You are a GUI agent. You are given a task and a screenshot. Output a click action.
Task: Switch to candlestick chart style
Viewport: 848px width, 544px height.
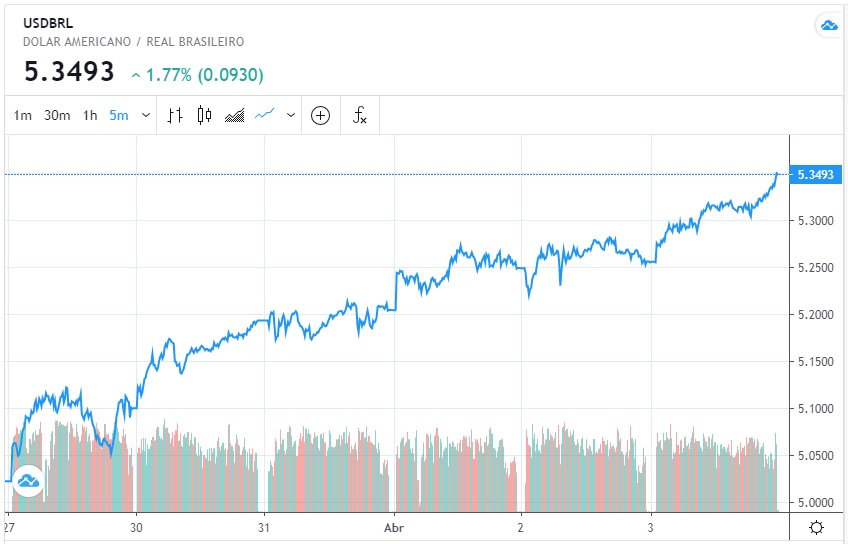(204, 115)
